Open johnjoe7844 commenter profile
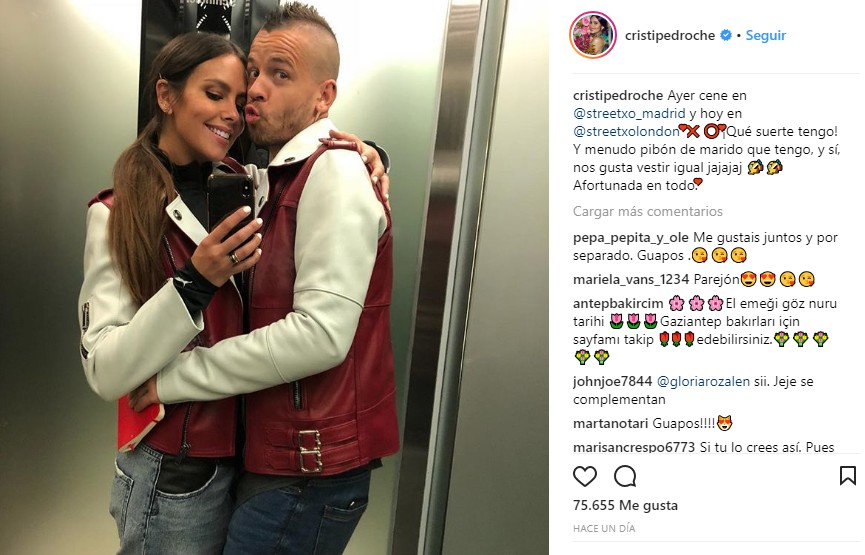This screenshot has height=555, width=865. click(612, 381)
